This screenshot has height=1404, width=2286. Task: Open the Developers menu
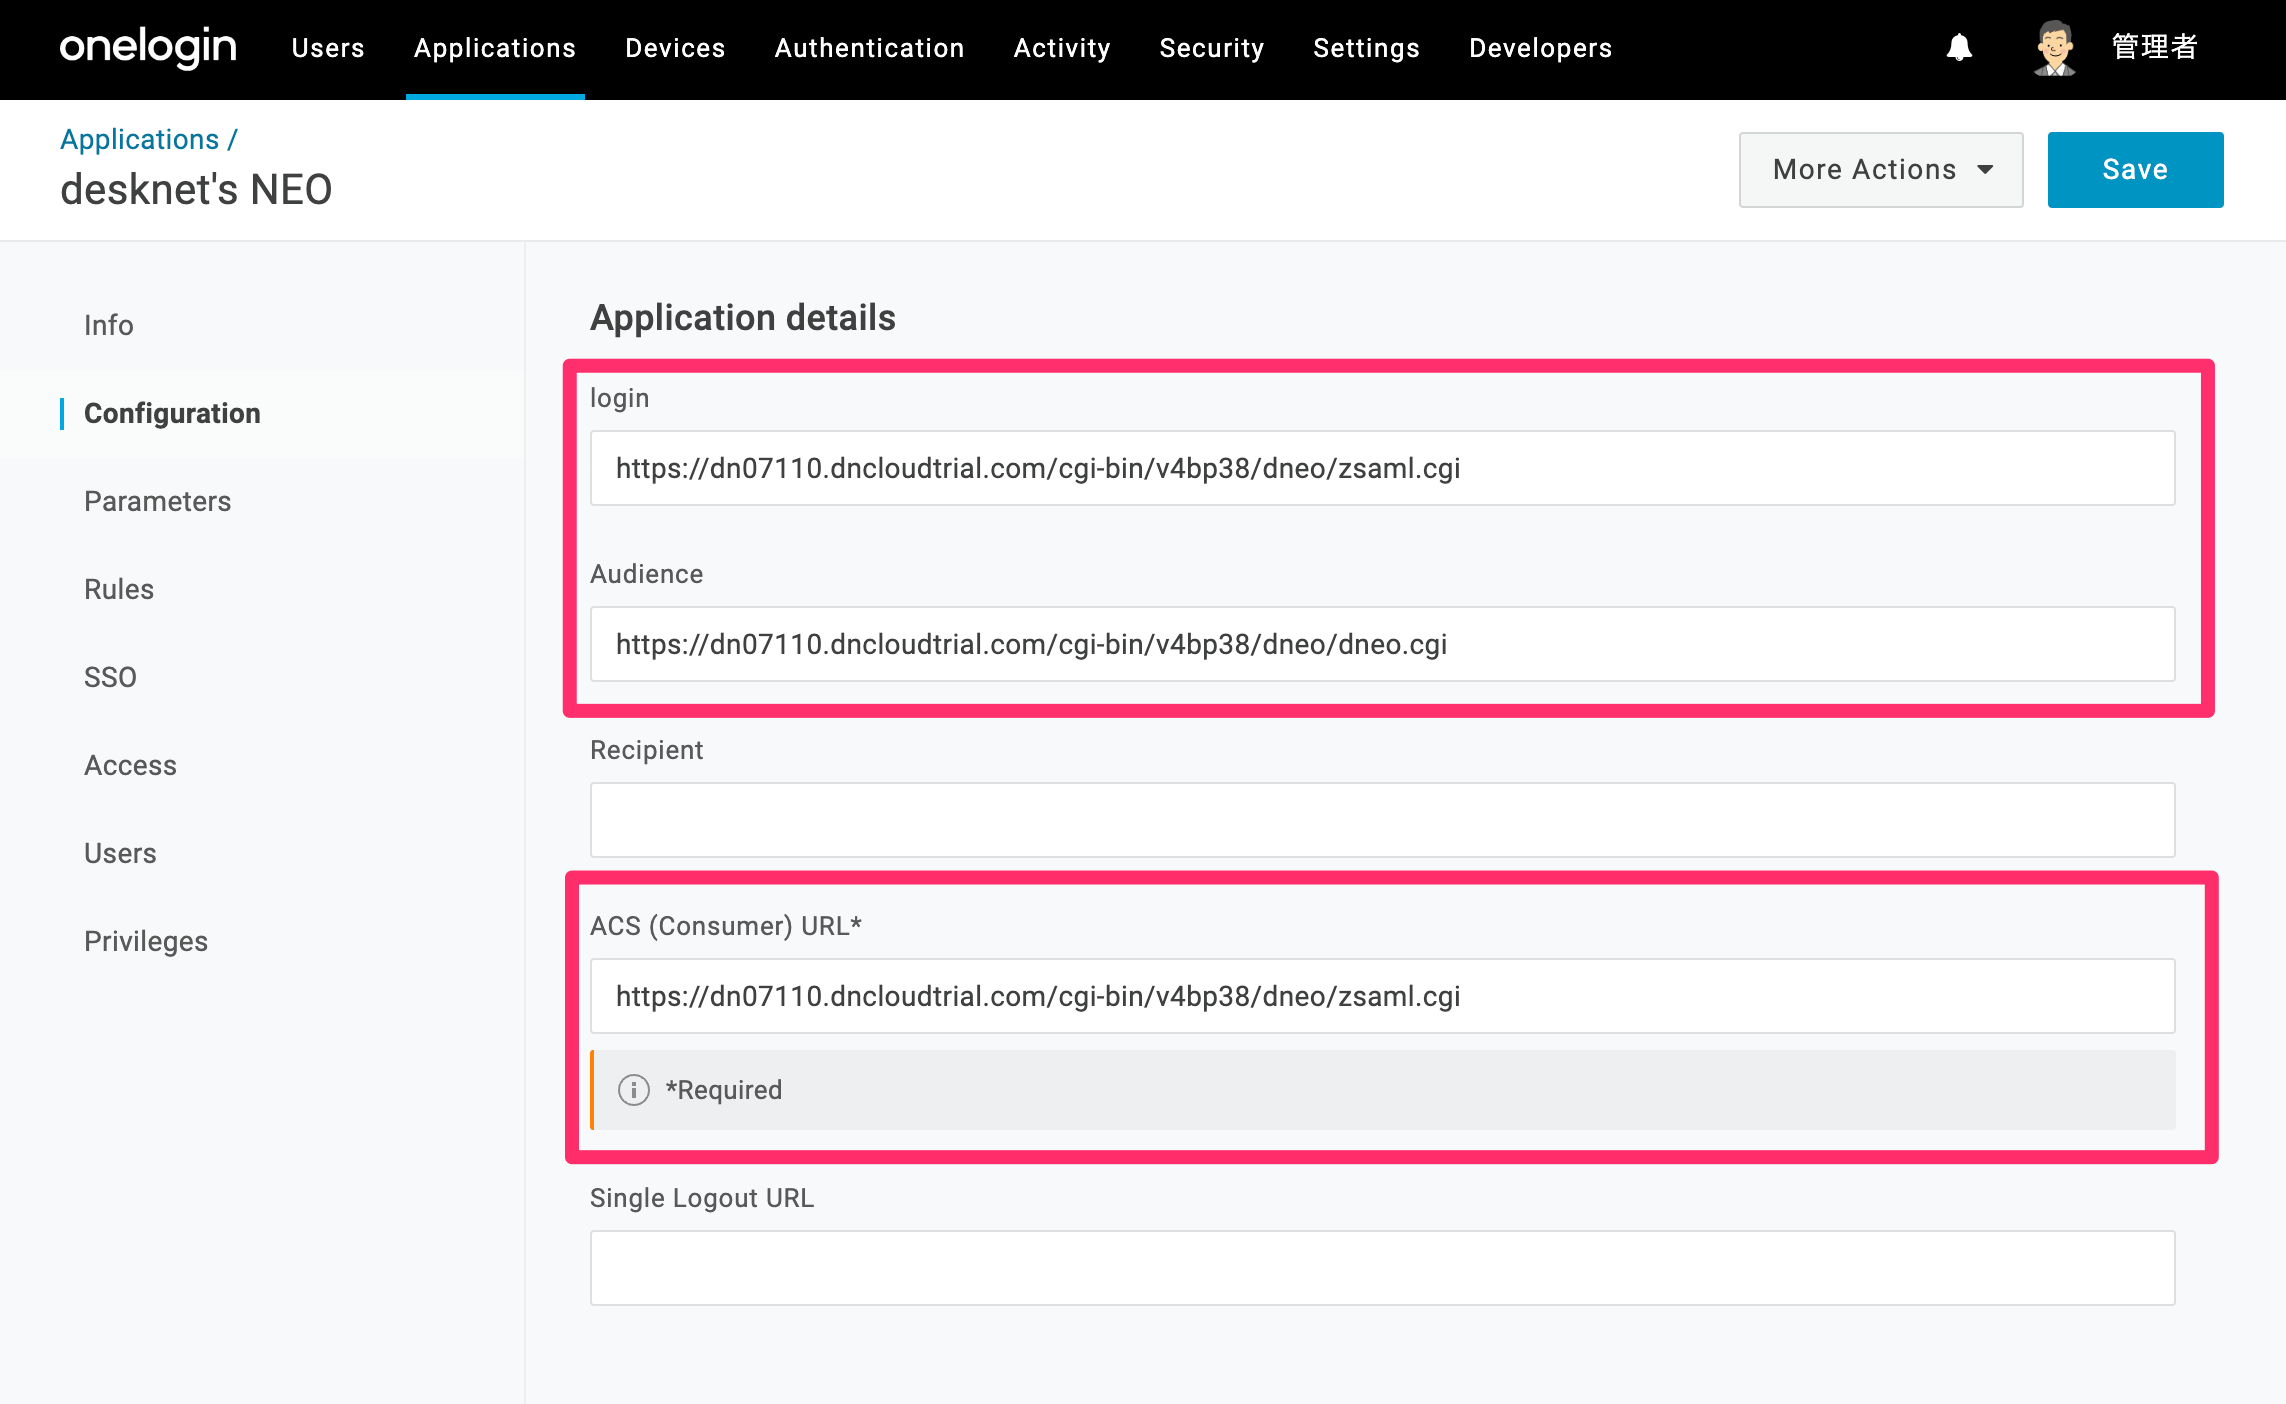(x=1540, y=48)
